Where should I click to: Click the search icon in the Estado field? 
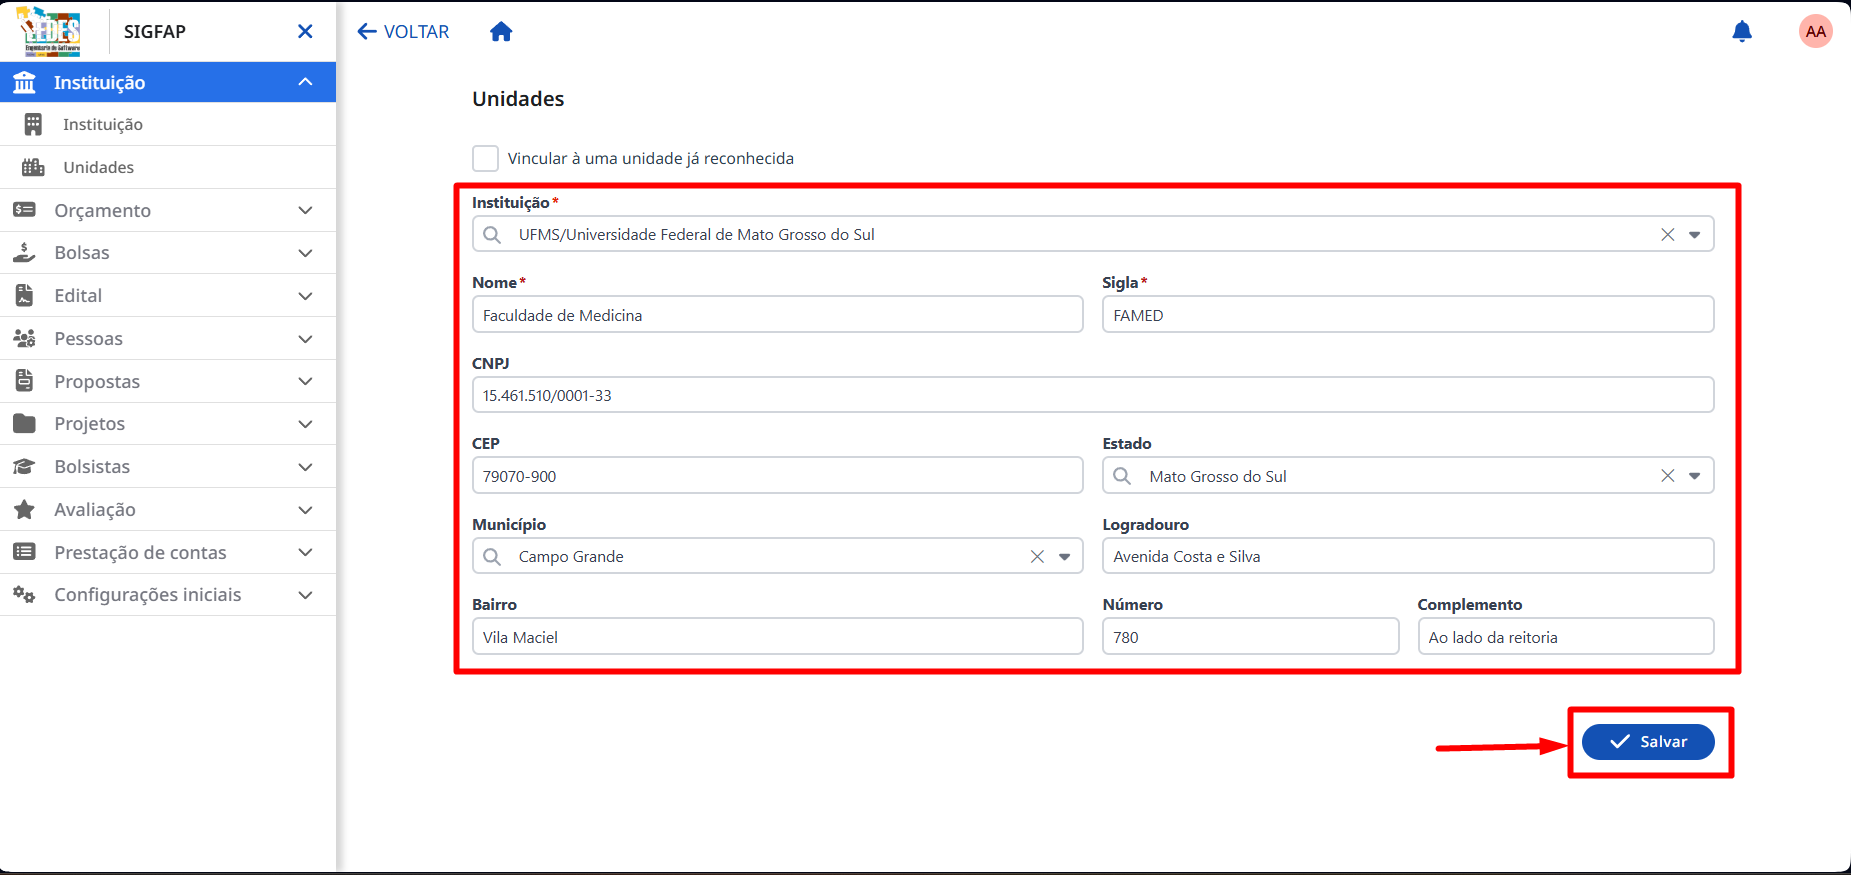click(x=1122, y=476)
